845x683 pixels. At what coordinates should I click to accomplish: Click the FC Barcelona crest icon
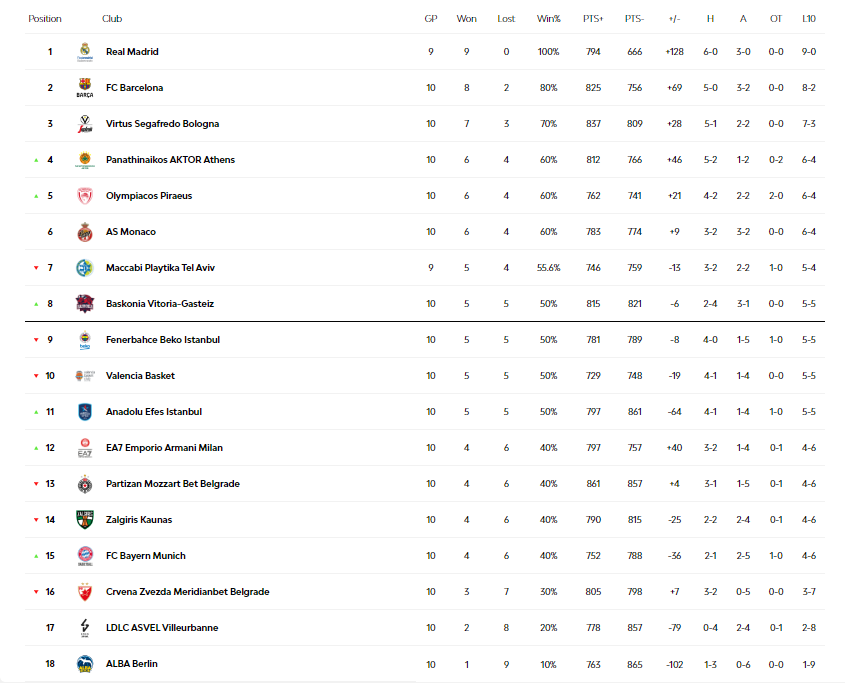click(85, 87)
